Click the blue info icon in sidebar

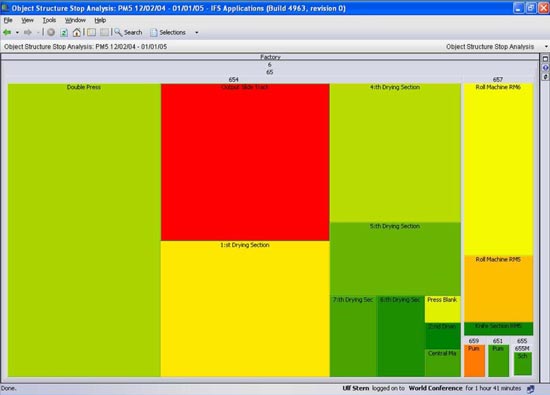(x=545, y=68)
